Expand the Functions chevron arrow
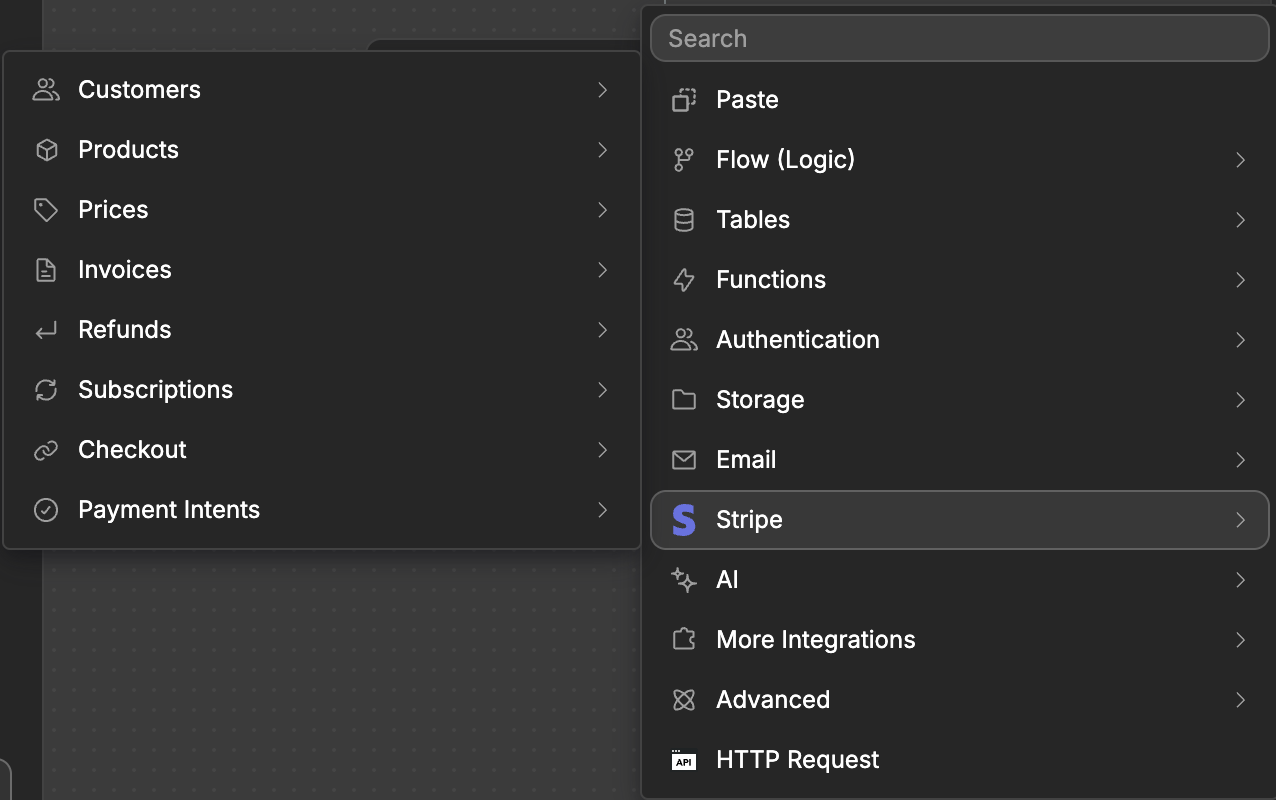The height and width of the screenshot is (800, 1276). pyautogui.click(x=1241, y=280)
